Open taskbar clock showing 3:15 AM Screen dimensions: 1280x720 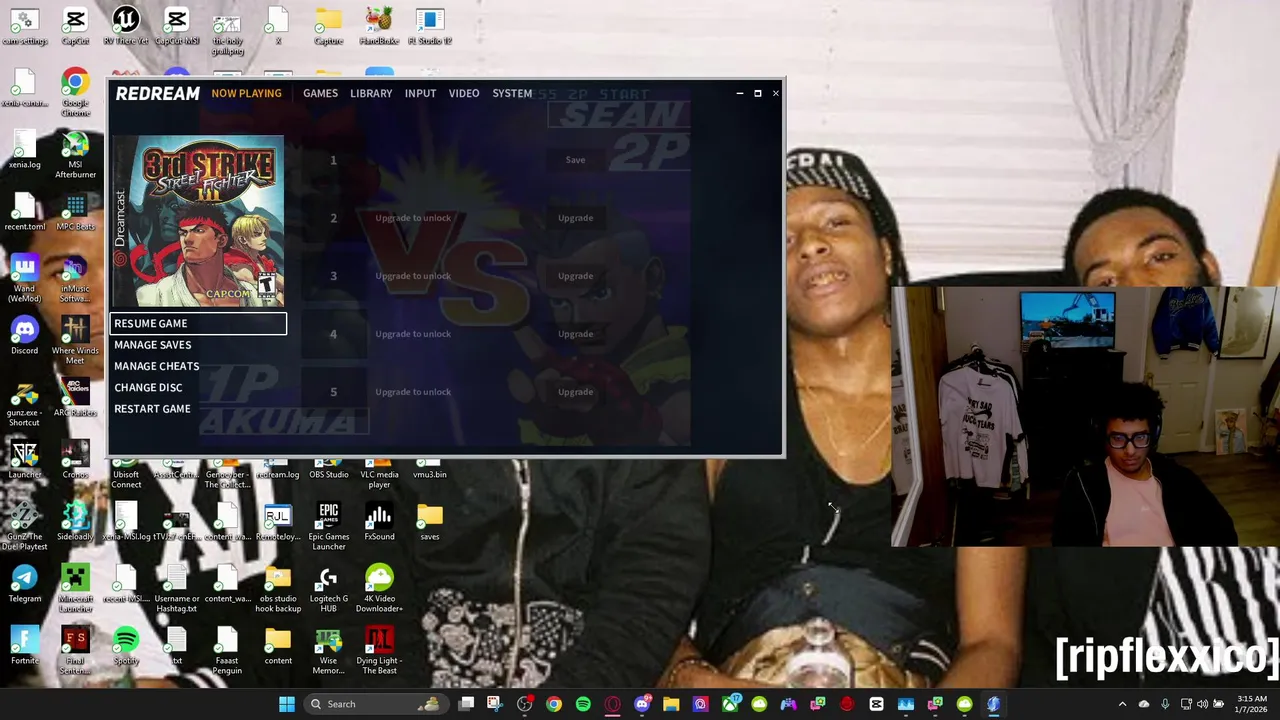(x=1251, y=704)
